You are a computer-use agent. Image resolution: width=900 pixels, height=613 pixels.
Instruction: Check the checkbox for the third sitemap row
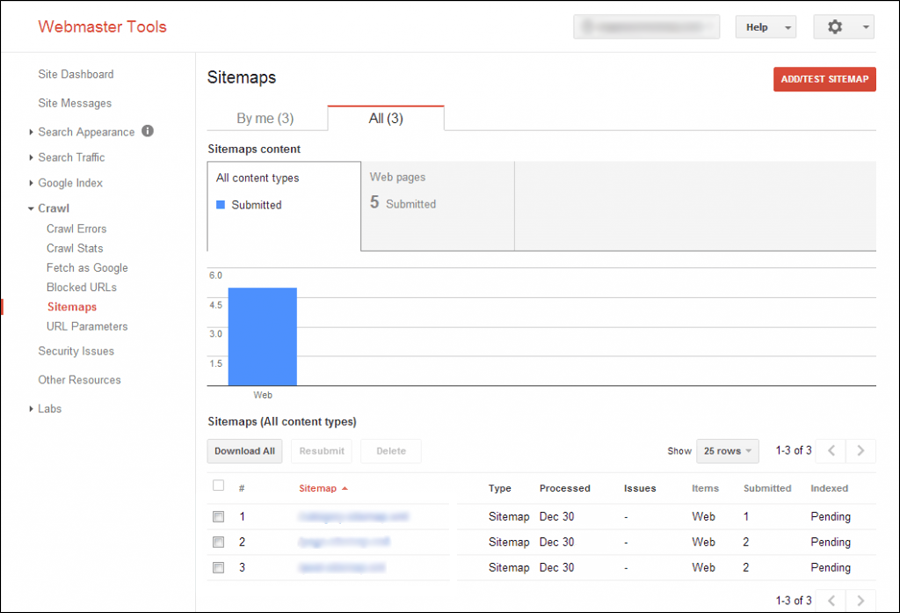tap(217, 567)
